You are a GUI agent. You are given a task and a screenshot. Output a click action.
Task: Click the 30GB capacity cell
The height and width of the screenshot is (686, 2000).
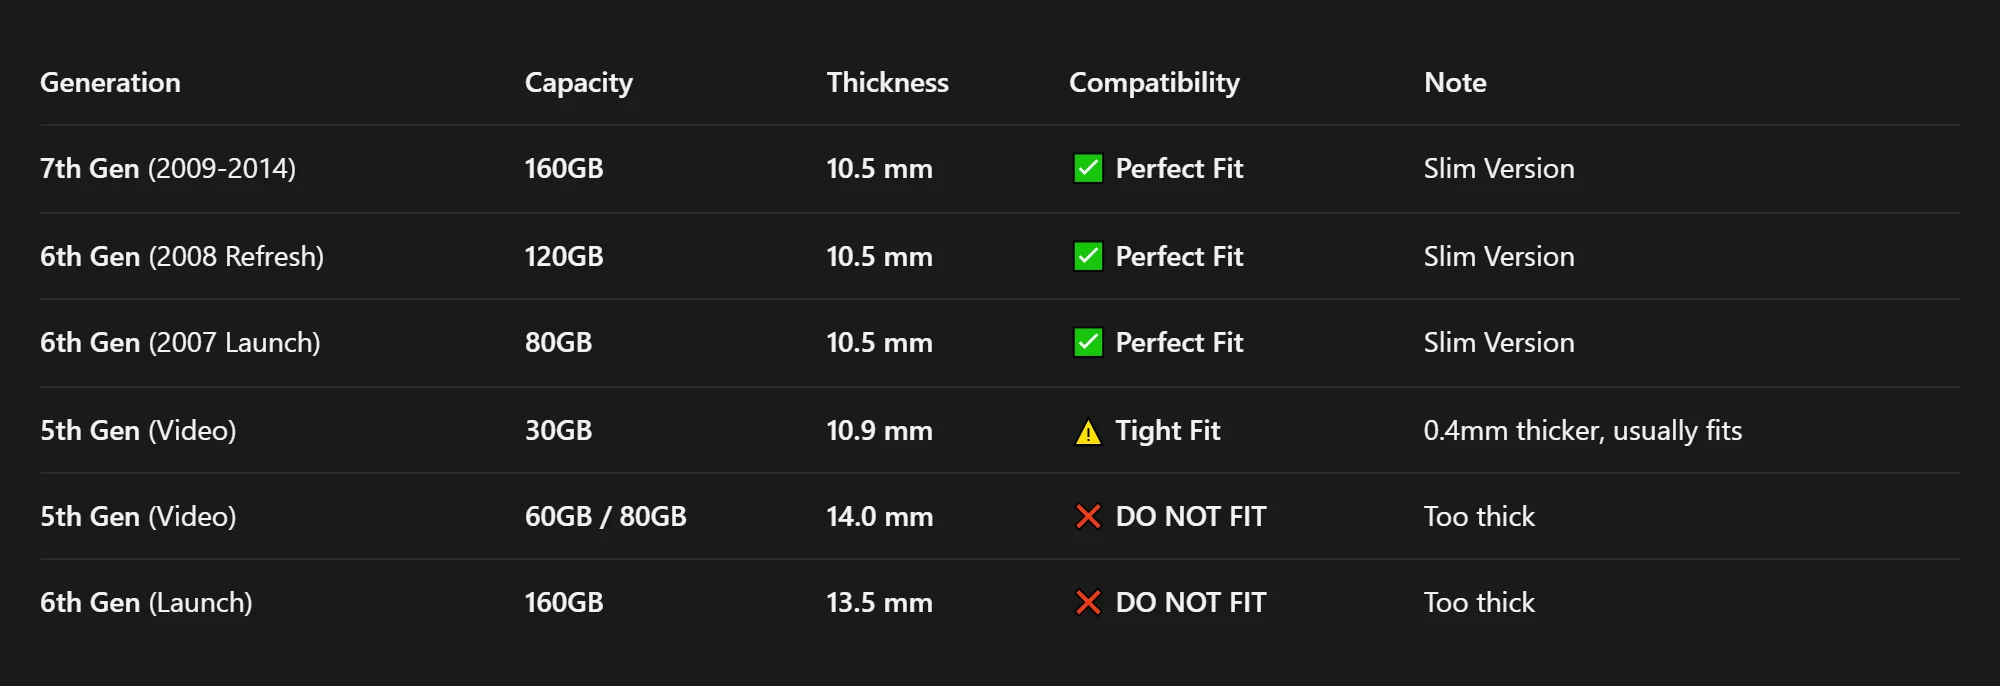tap(559, 430)
